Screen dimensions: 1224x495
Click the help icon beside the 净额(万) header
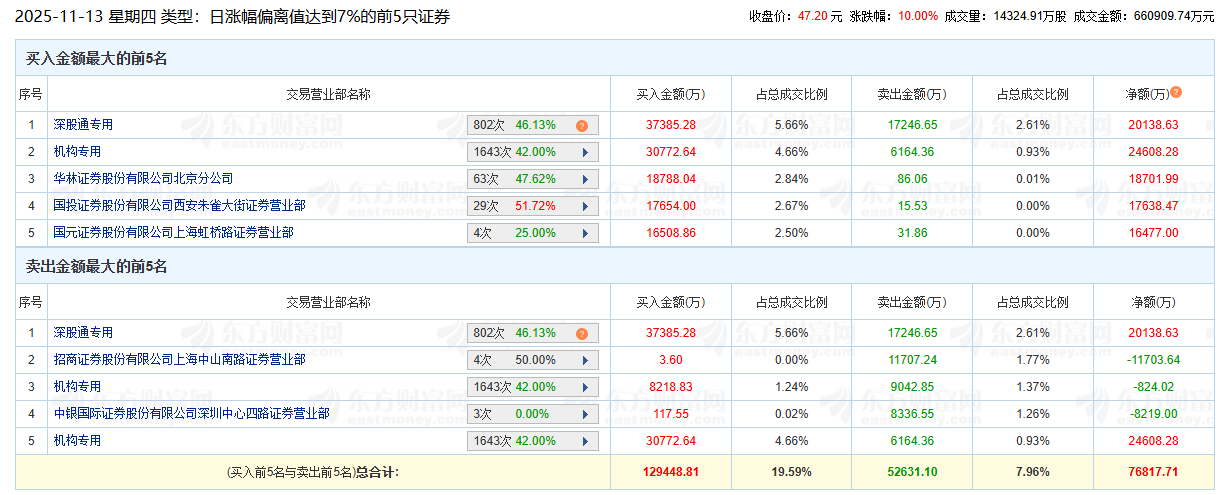tap(1176, 92)
